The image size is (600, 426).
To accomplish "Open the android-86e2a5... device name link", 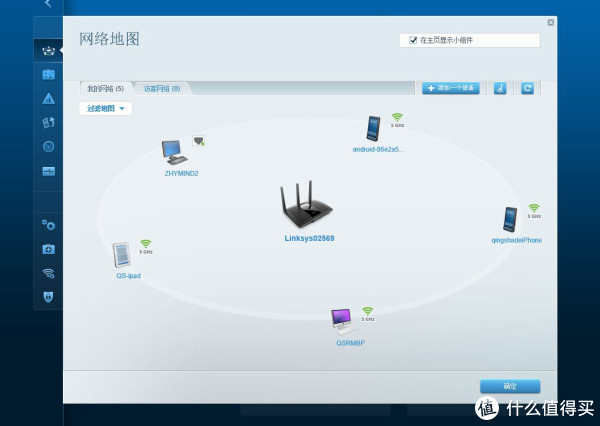I will 378,149.
